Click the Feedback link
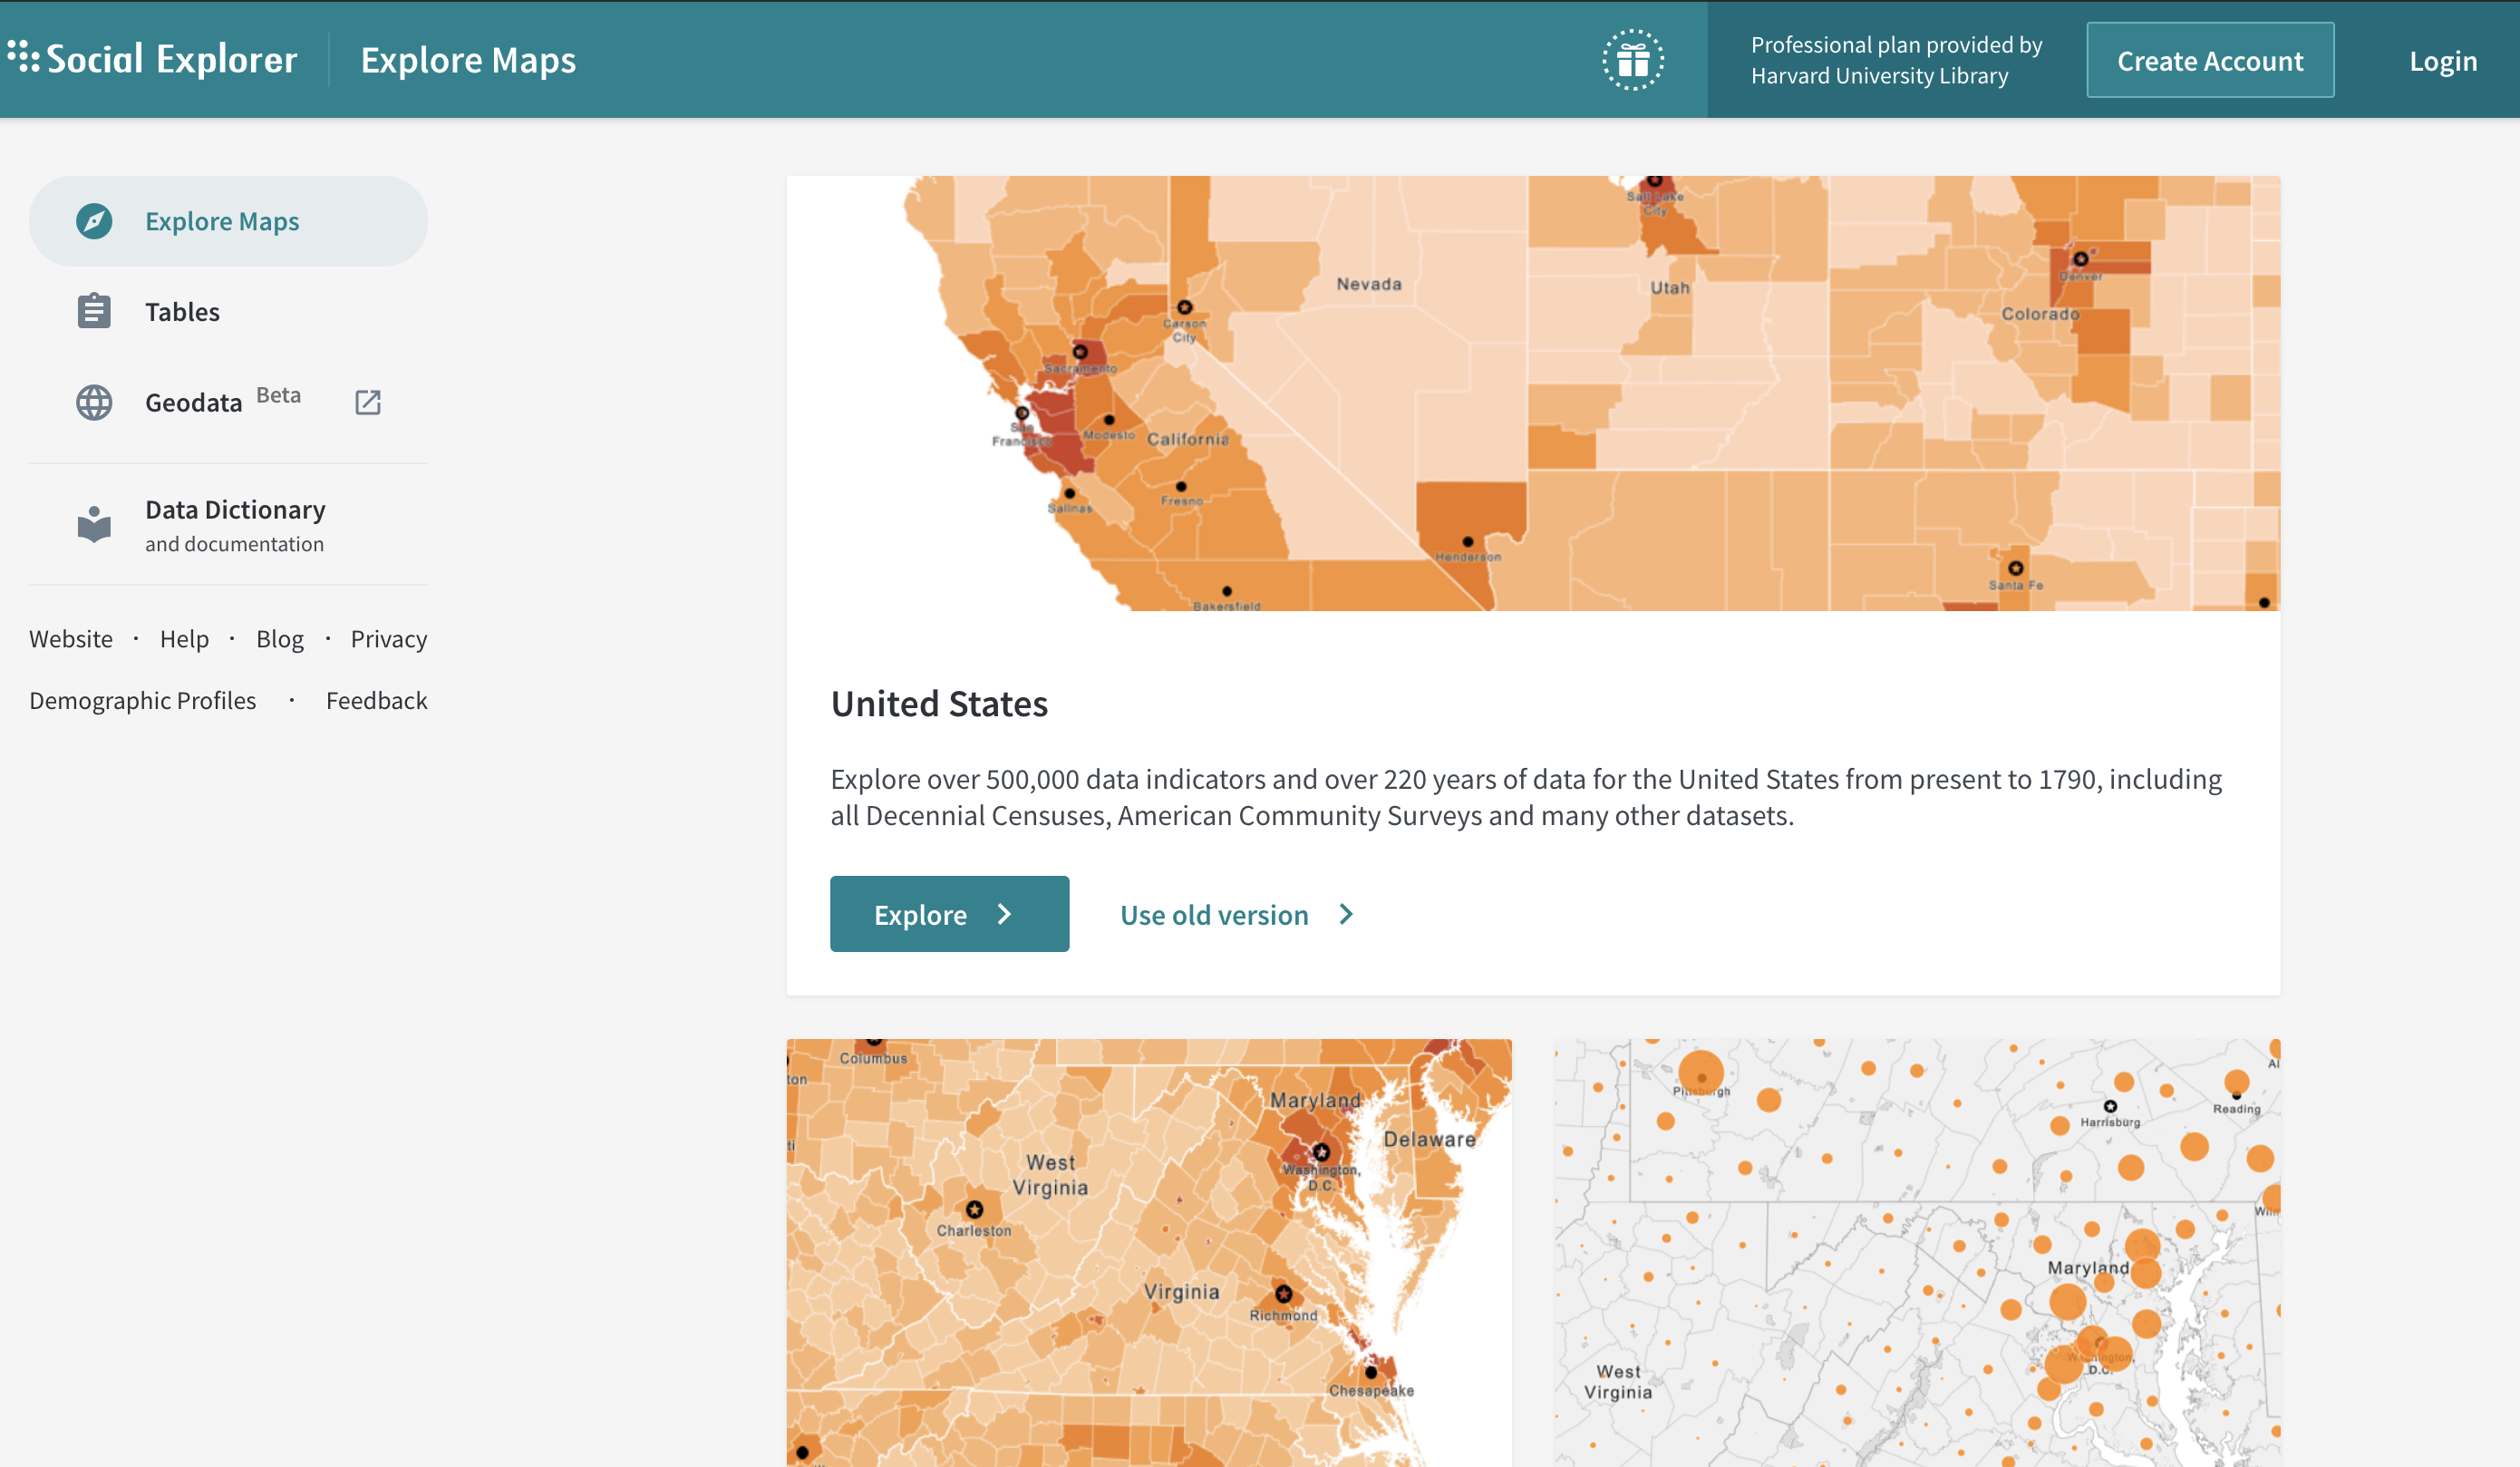2520x1467 pixels. [x=376, y=701]
